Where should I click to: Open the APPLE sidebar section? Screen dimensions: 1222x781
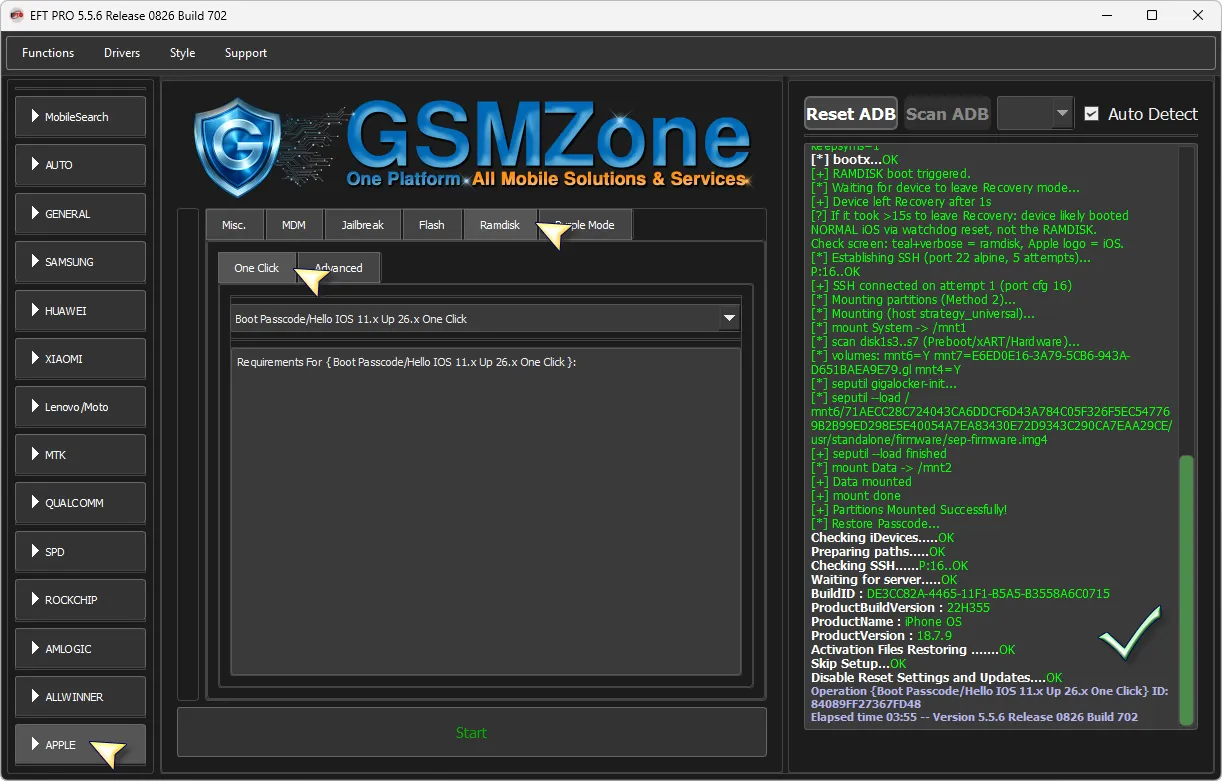(x=80, y=745)
